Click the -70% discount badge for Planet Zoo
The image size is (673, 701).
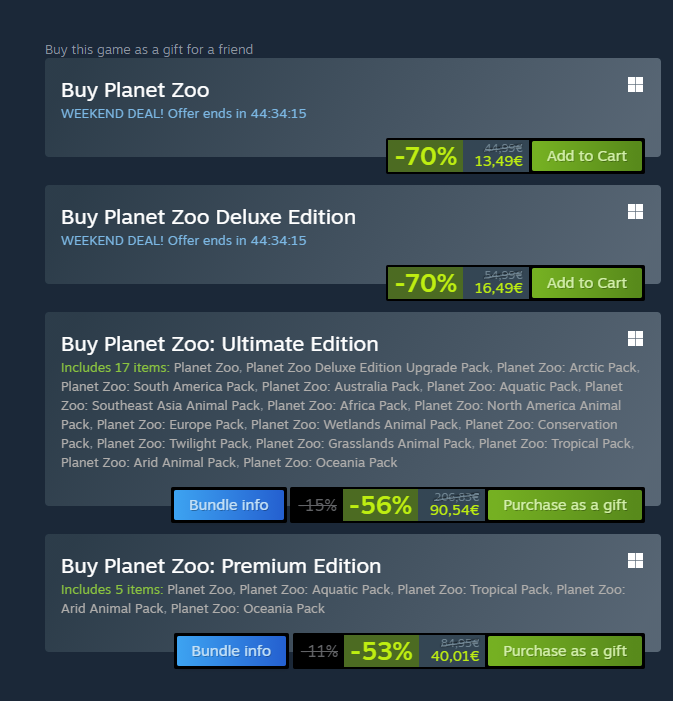click(425, 156)
